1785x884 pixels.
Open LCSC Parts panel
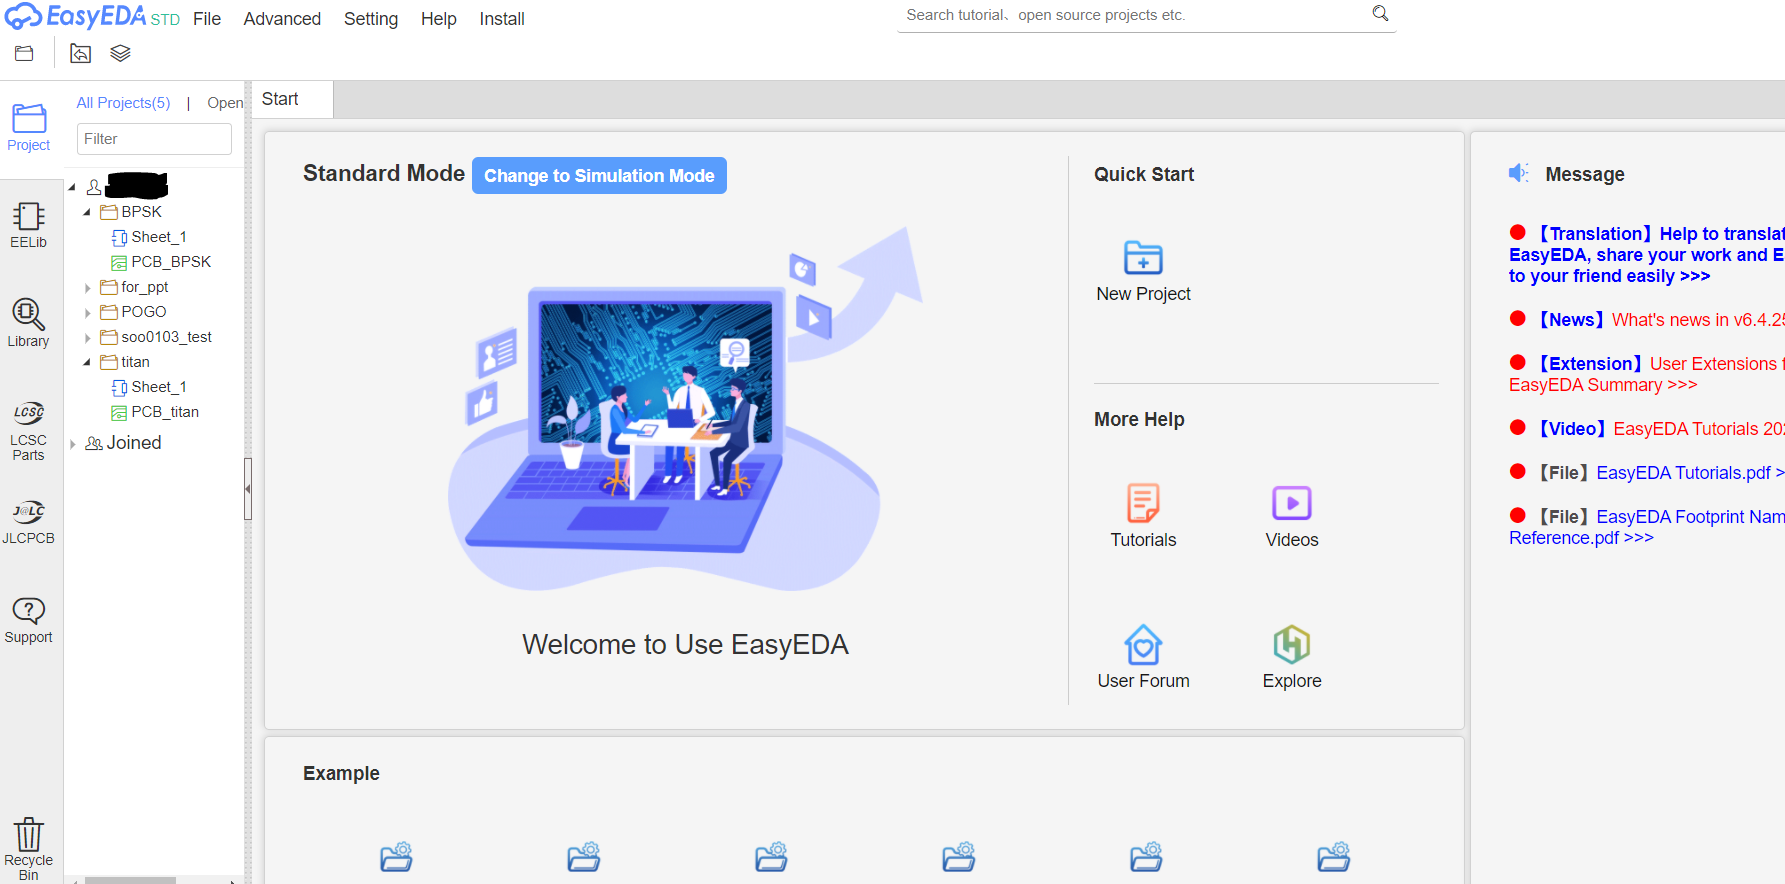(x=29, y=431)
